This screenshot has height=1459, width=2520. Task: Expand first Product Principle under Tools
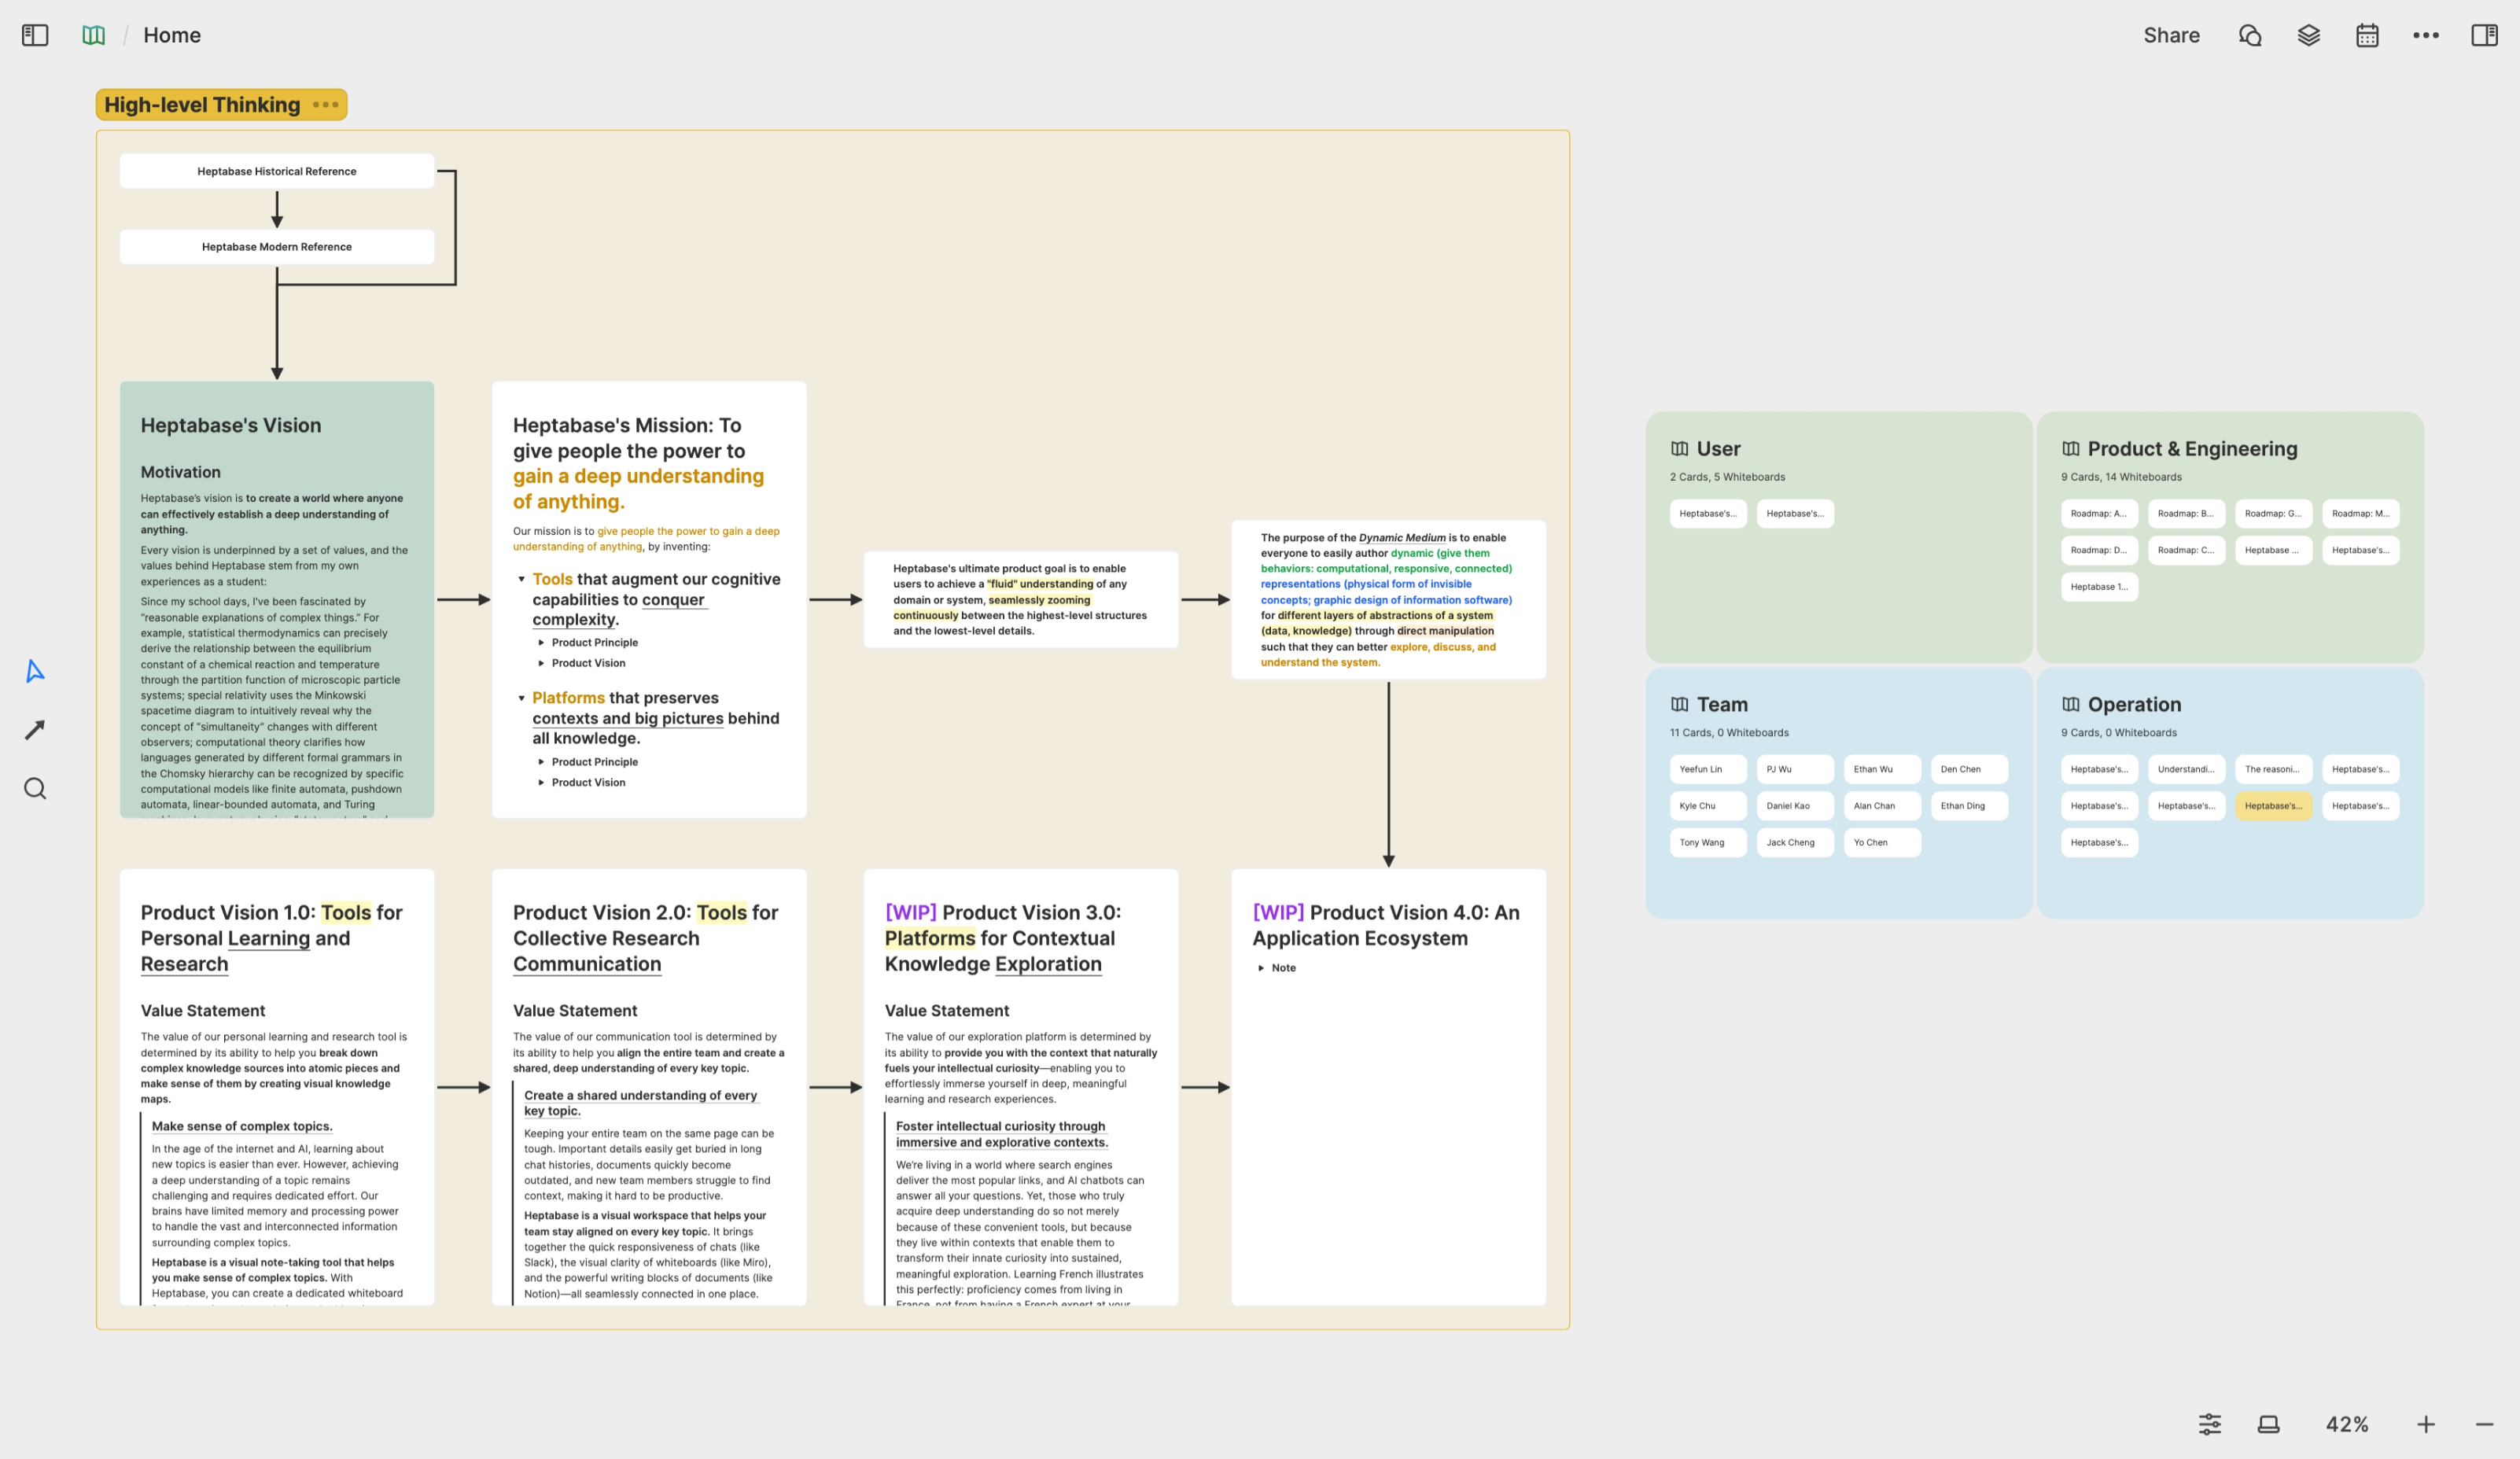[x=541, y=642]
